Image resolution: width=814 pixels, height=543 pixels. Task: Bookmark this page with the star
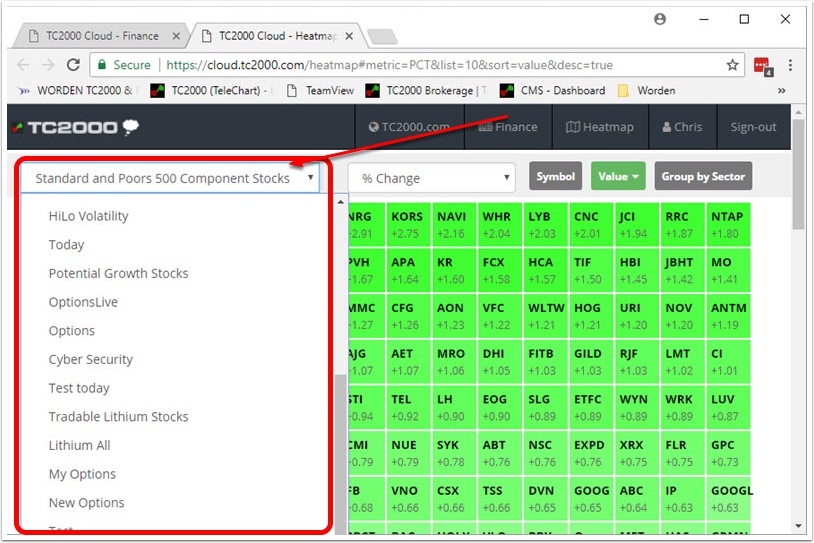732,65
